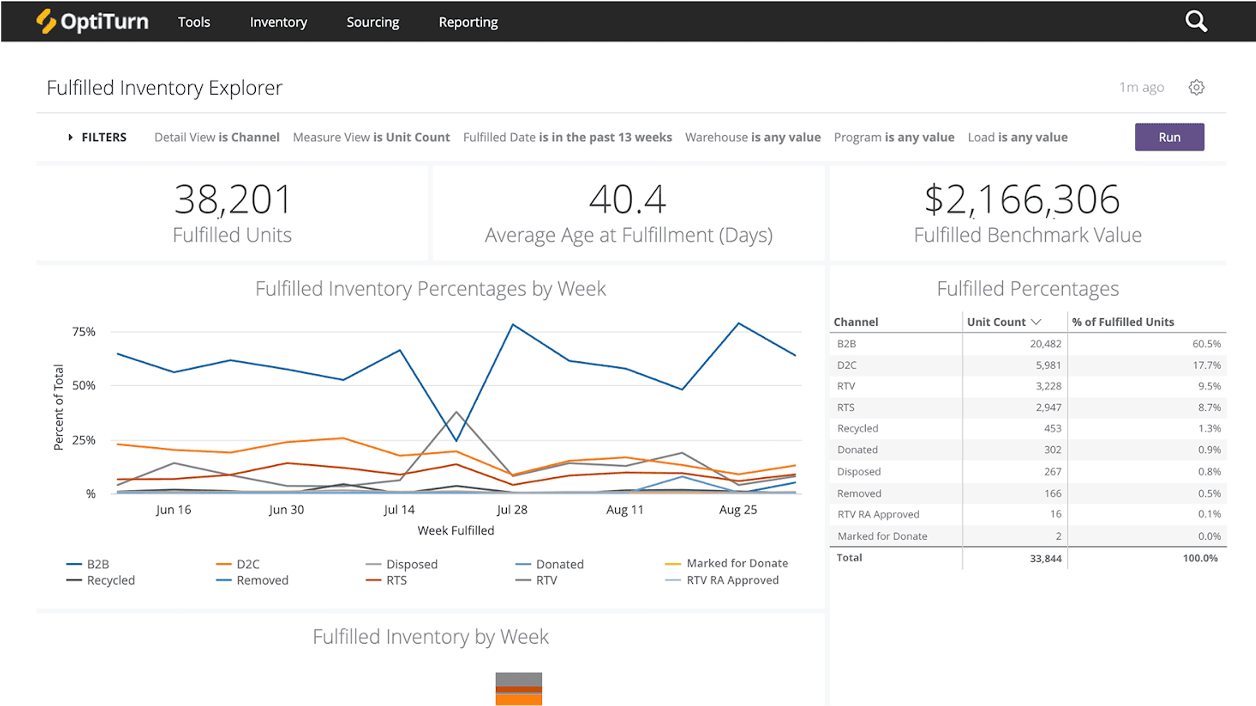
Task: Click the D2C row in the table
Action: [1028, 365]
